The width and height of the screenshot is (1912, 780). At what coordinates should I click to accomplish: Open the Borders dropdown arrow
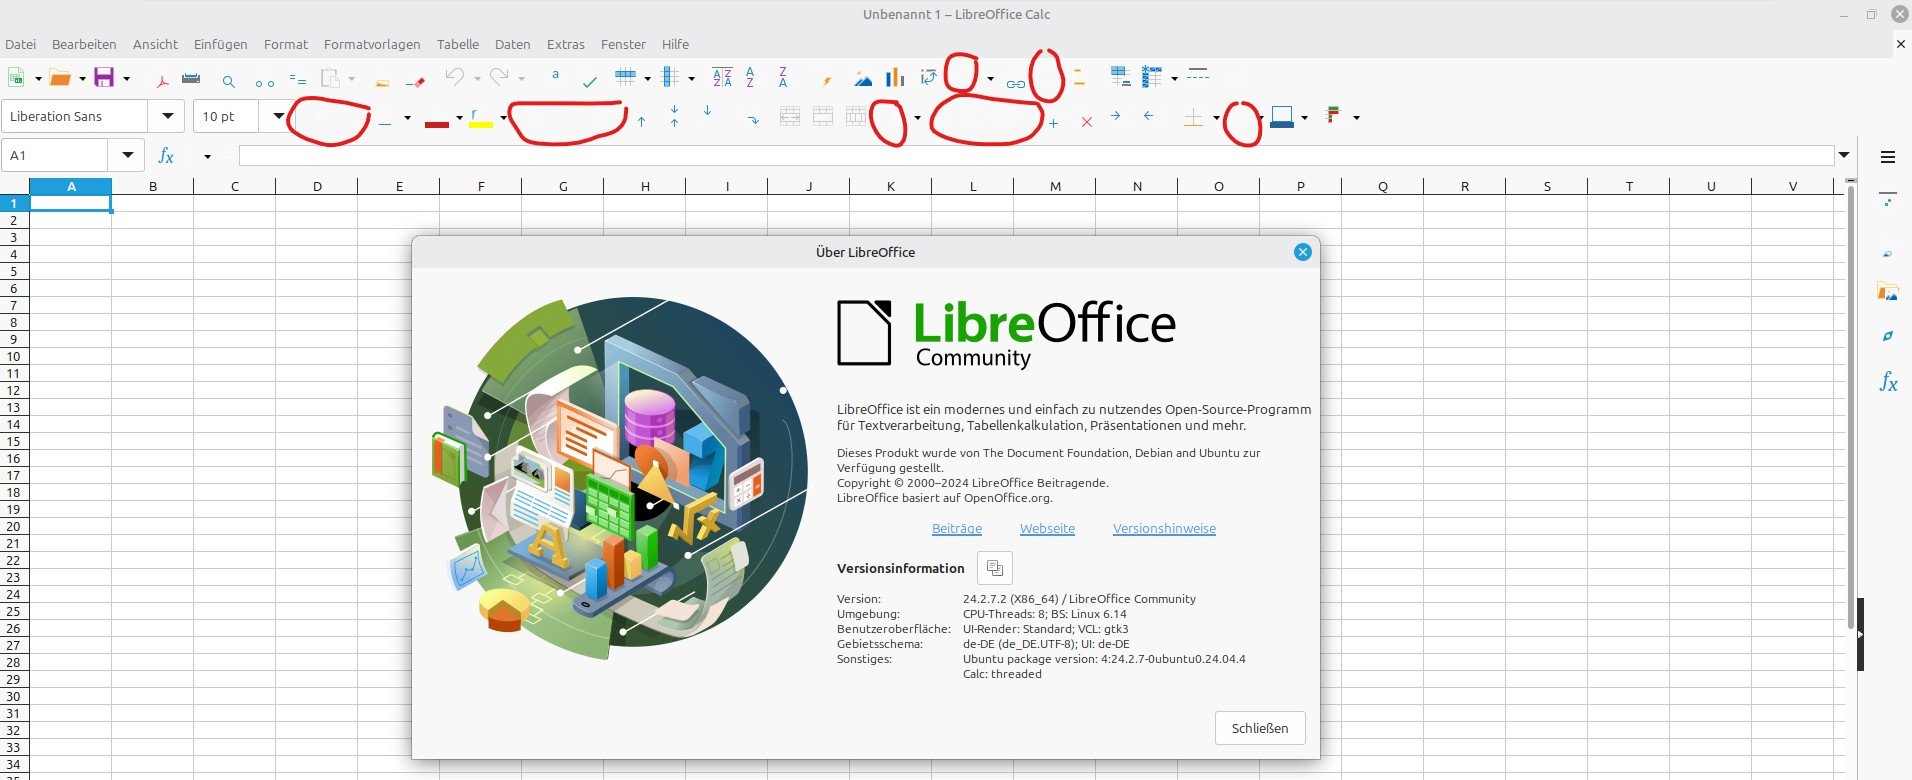coord(1216,118)
